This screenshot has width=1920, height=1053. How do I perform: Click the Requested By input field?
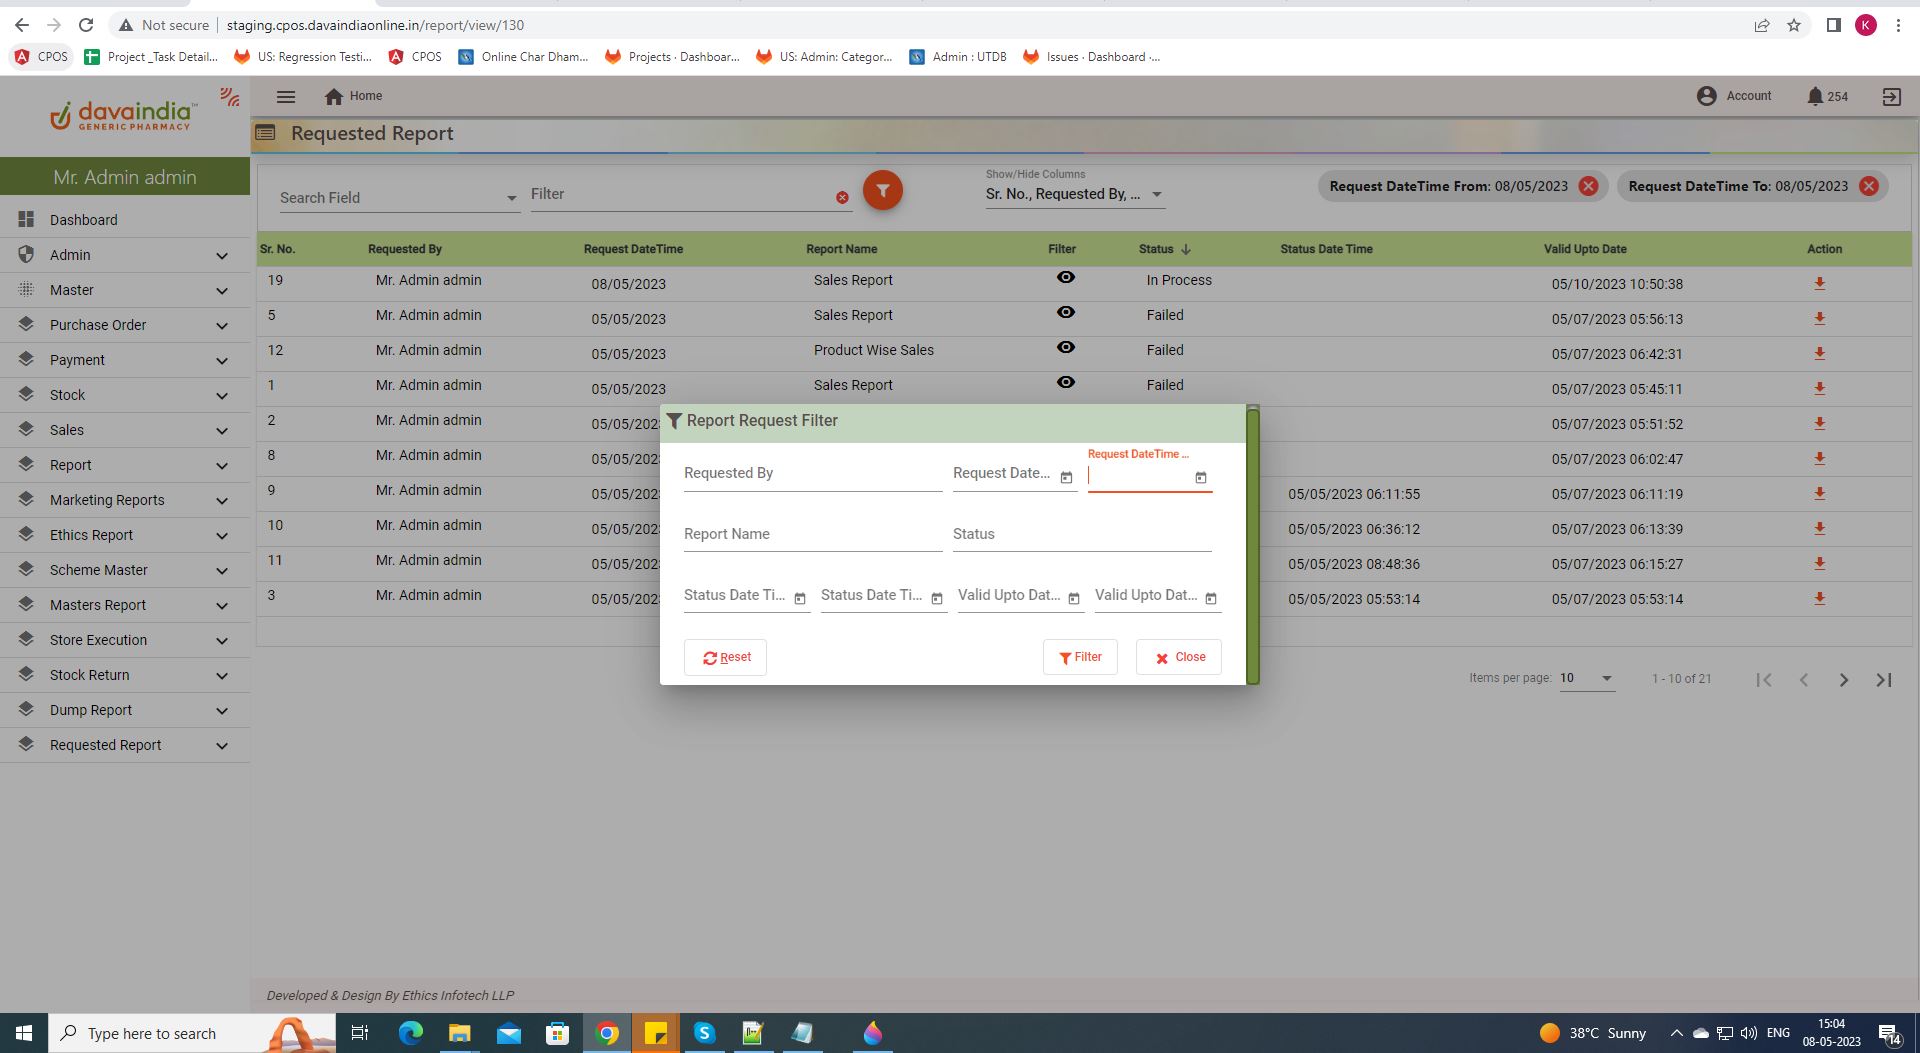click(812, 474)
